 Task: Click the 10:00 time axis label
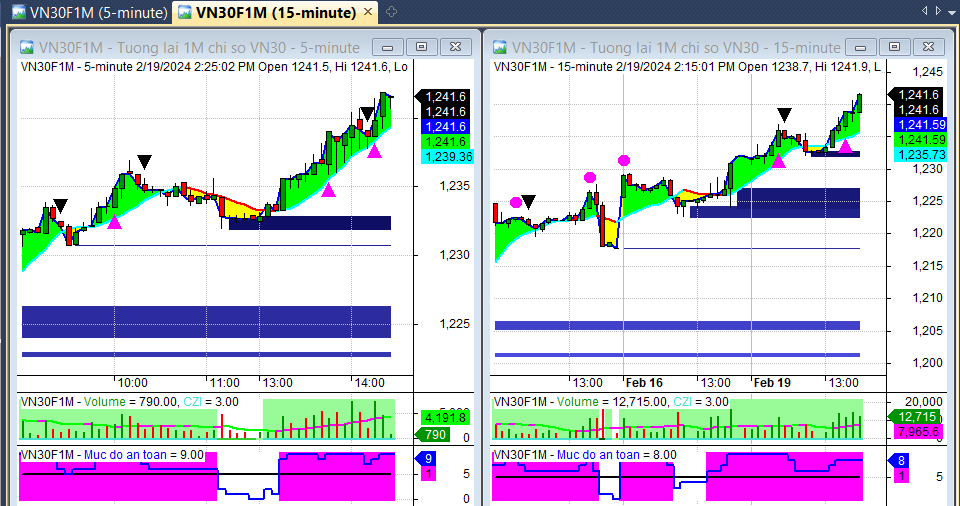pyautogui.click(x=132, y=383)
